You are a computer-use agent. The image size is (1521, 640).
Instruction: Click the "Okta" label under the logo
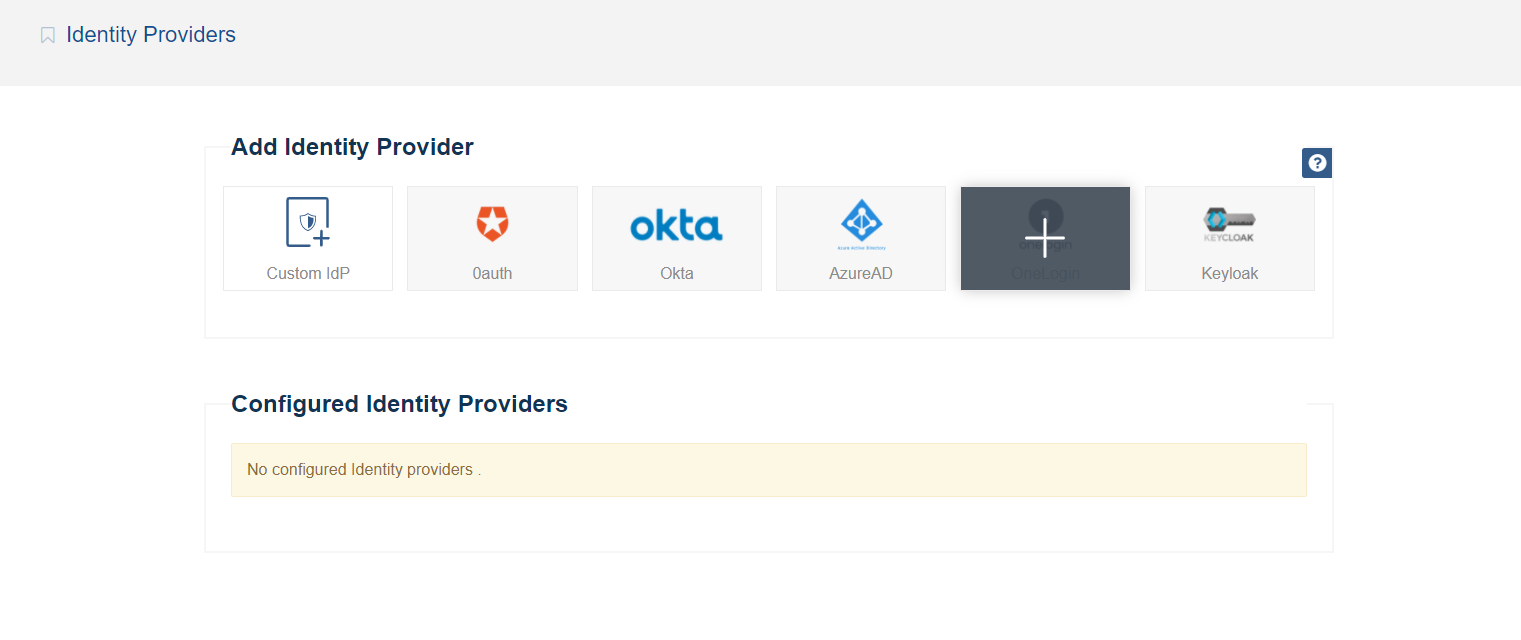(x=677, y=273)
